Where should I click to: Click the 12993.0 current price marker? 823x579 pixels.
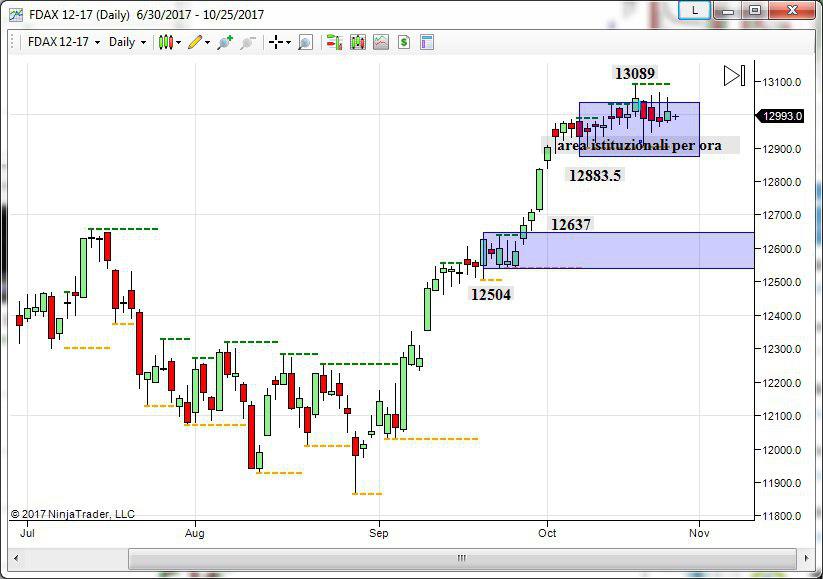[x=780, y=116]
